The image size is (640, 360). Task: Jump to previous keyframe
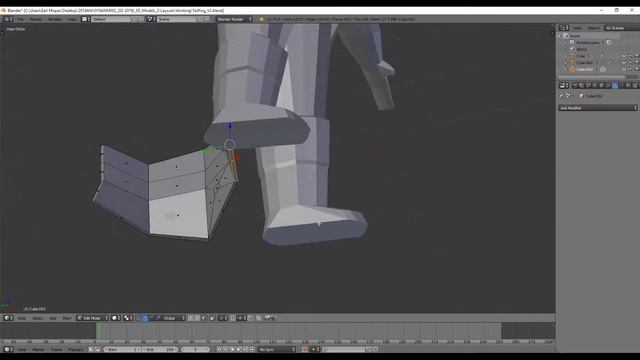point(226,349)
